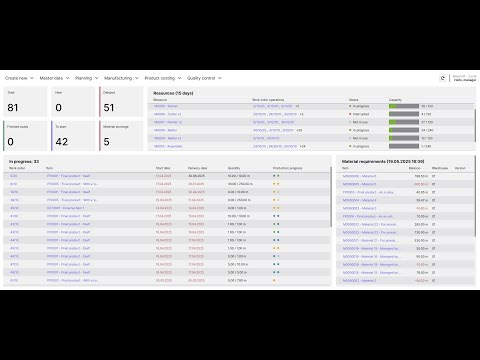Open the user profile at top right
The image size is (480, 360).
[465, 78]
